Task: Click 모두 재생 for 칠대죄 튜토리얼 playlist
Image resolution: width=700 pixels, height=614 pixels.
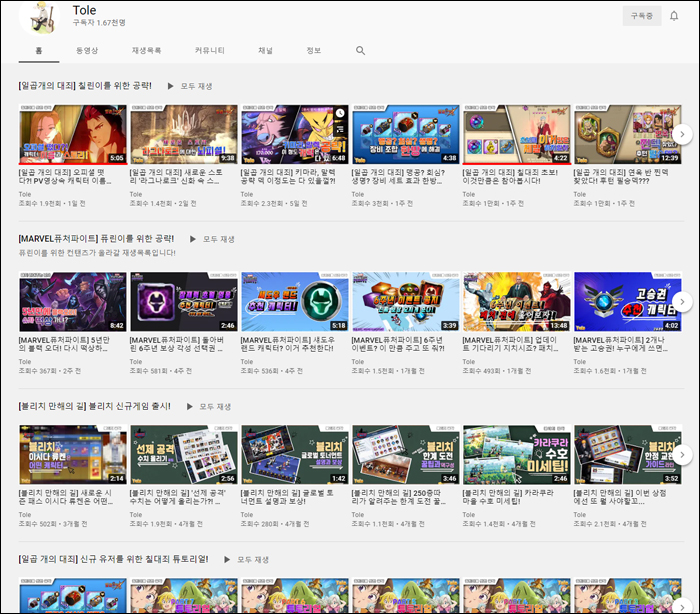Action: coord(253,560)
